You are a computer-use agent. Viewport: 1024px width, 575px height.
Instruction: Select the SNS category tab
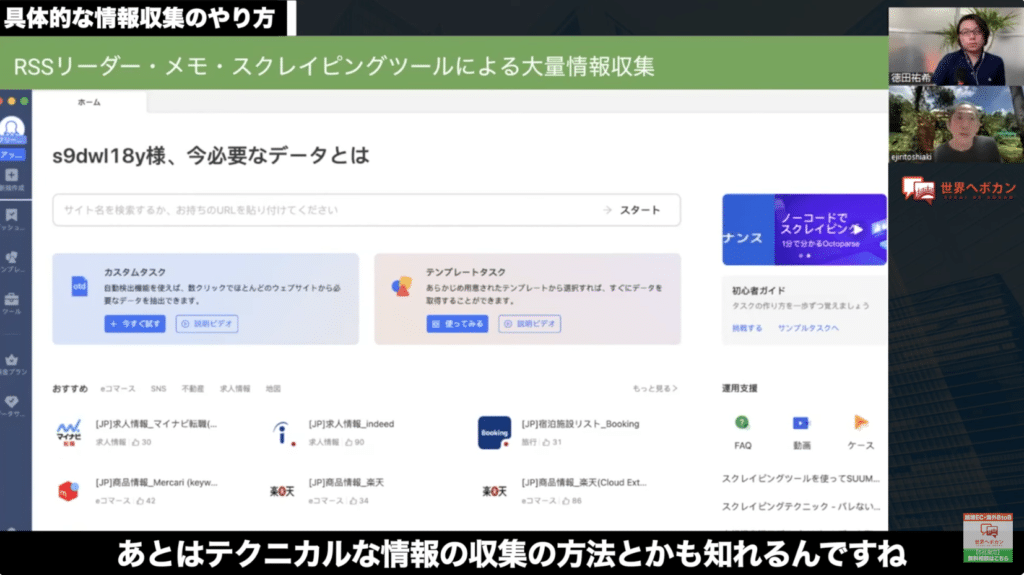(159, 389)
